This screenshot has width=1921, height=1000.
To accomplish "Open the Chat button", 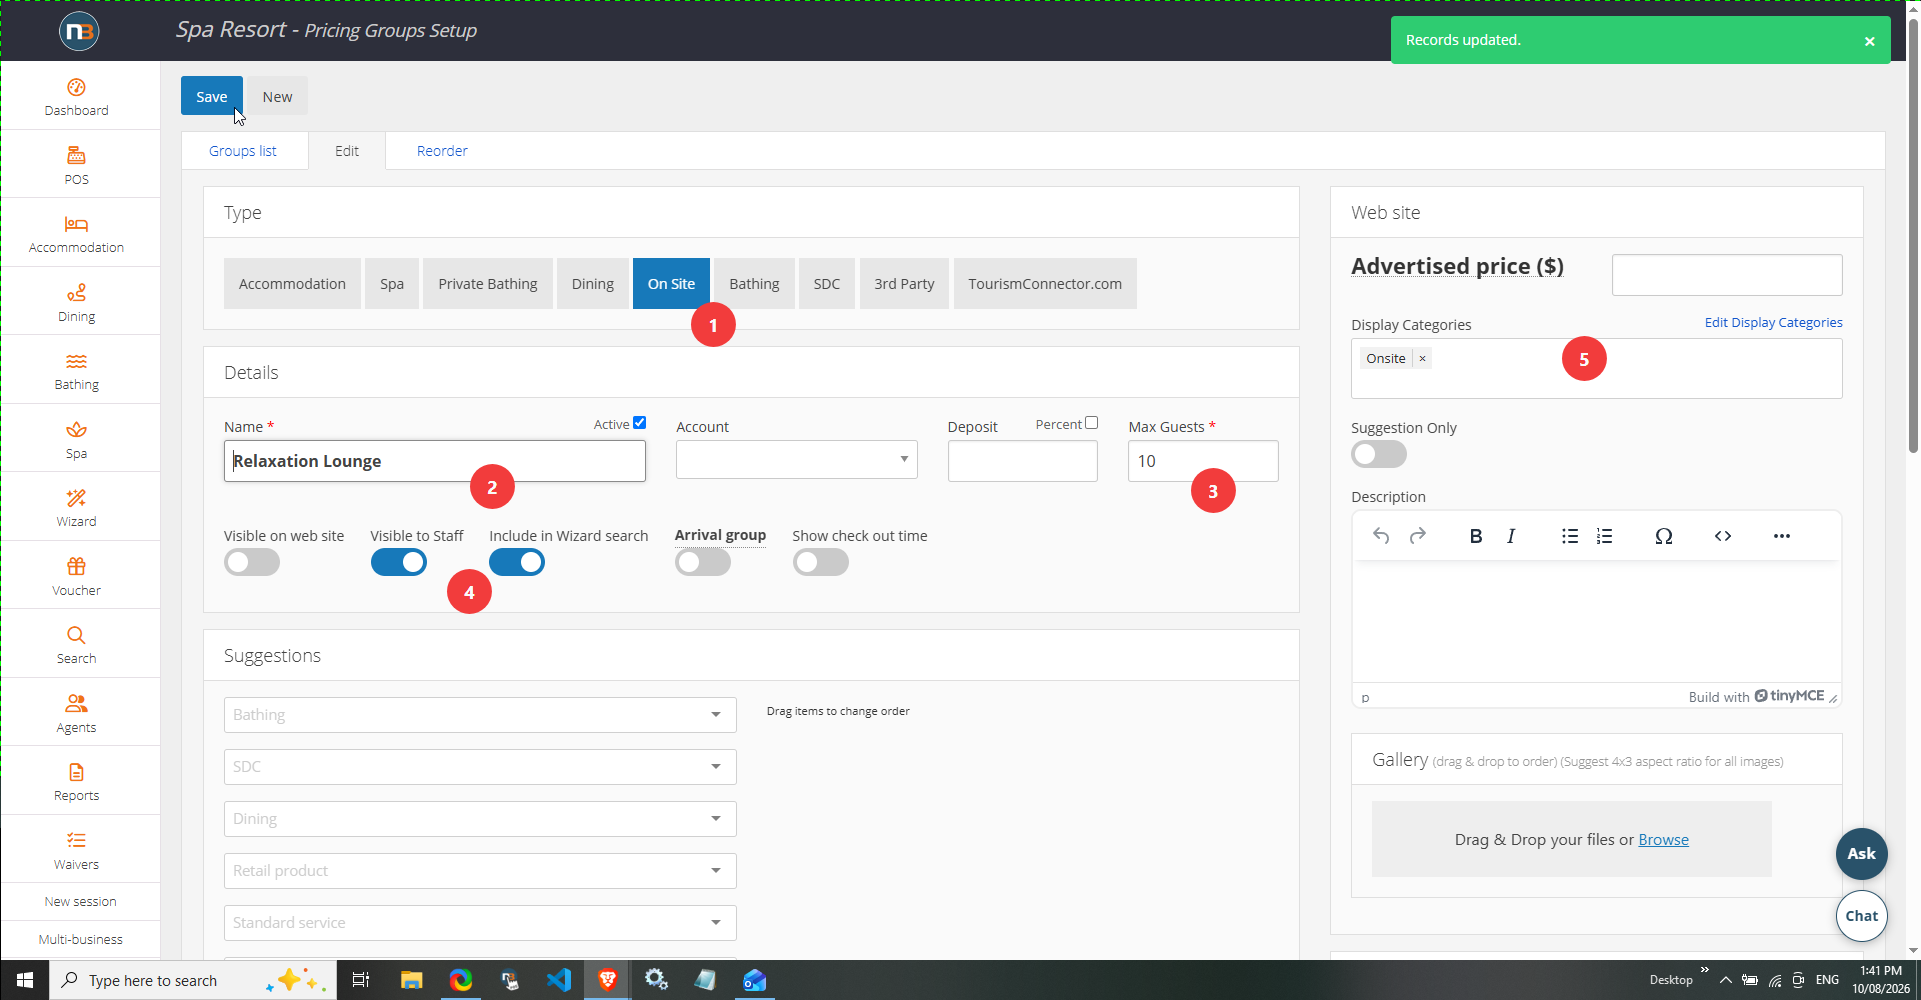I will (x=1861, y=916).
